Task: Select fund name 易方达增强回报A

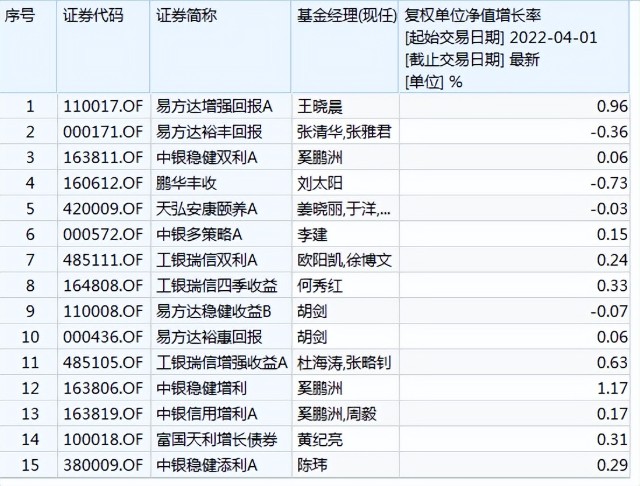Action: coord(214,107)
